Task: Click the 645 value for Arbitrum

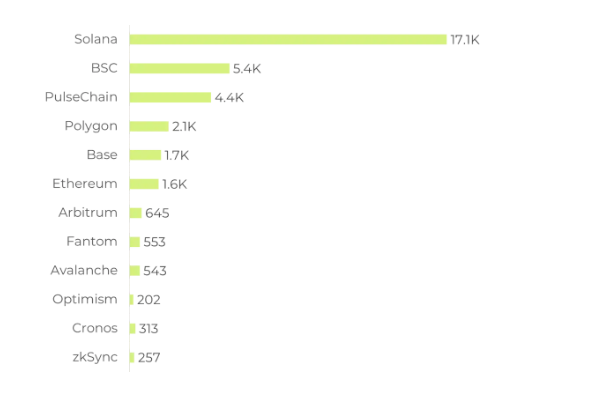Action: (x=157, y=213)
